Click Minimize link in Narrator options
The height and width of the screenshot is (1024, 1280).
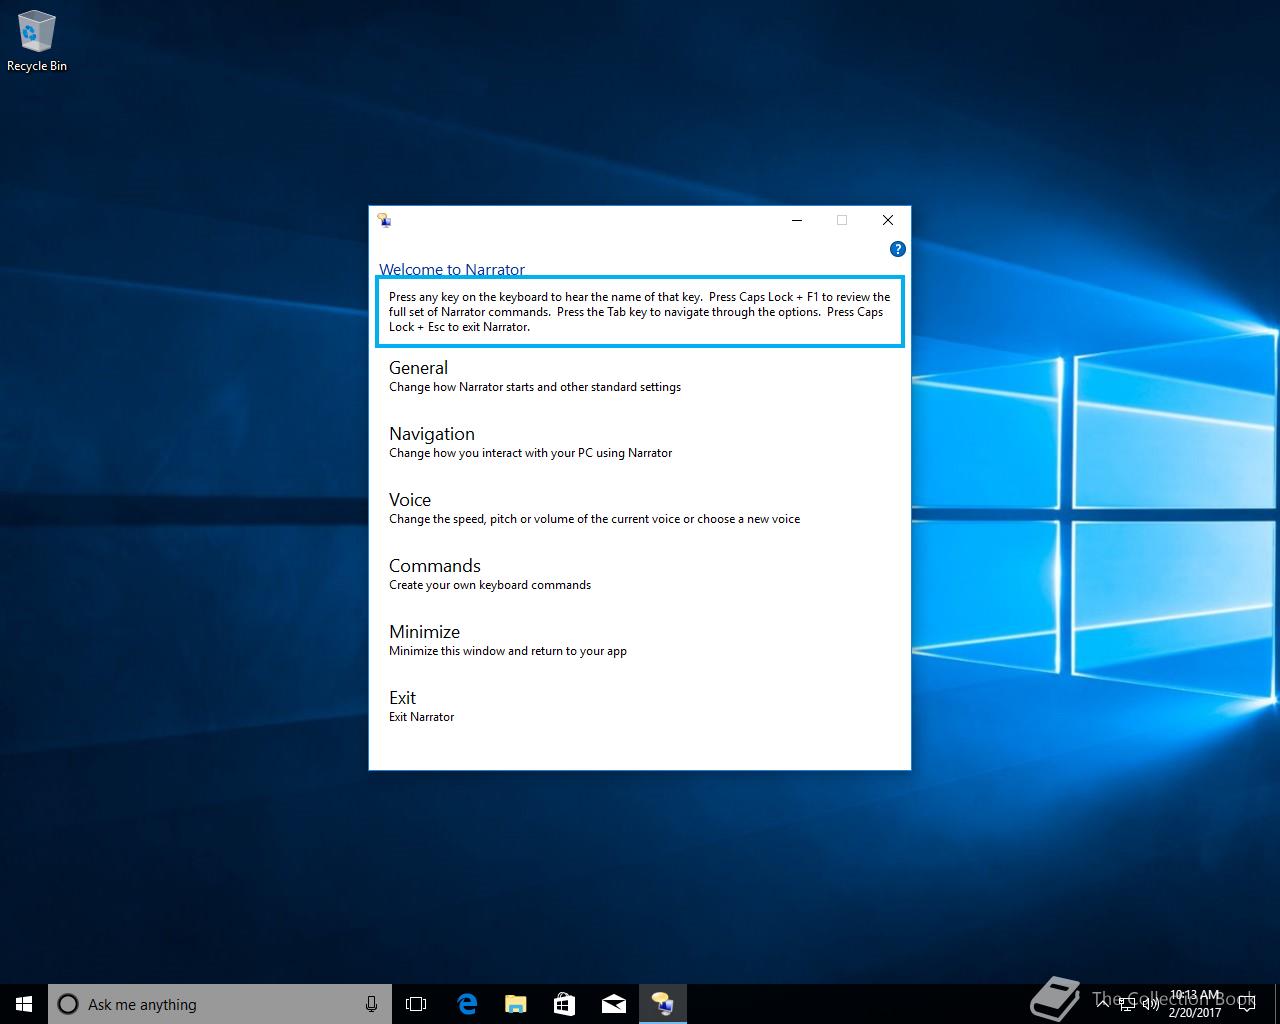click(424, 632)
